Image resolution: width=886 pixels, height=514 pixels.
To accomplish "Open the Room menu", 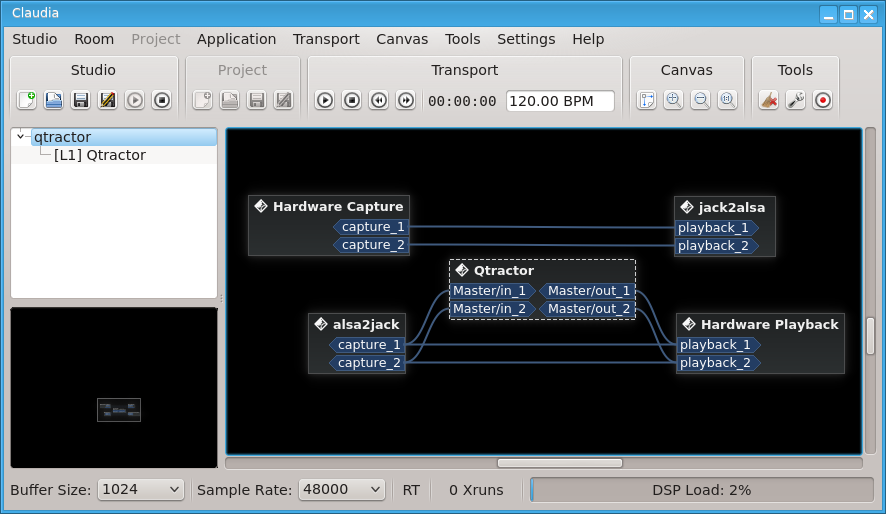I will 94,39.
